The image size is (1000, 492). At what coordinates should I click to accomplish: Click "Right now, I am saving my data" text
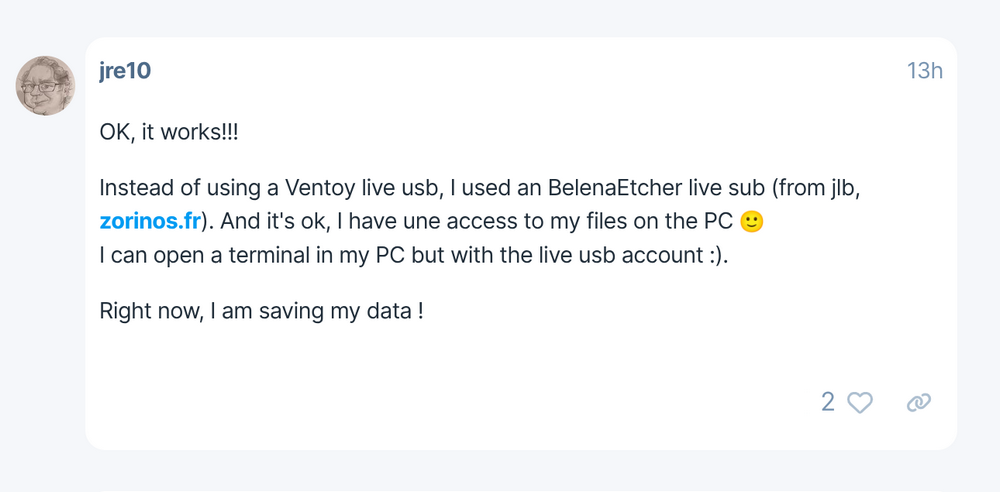pos(261,311)
